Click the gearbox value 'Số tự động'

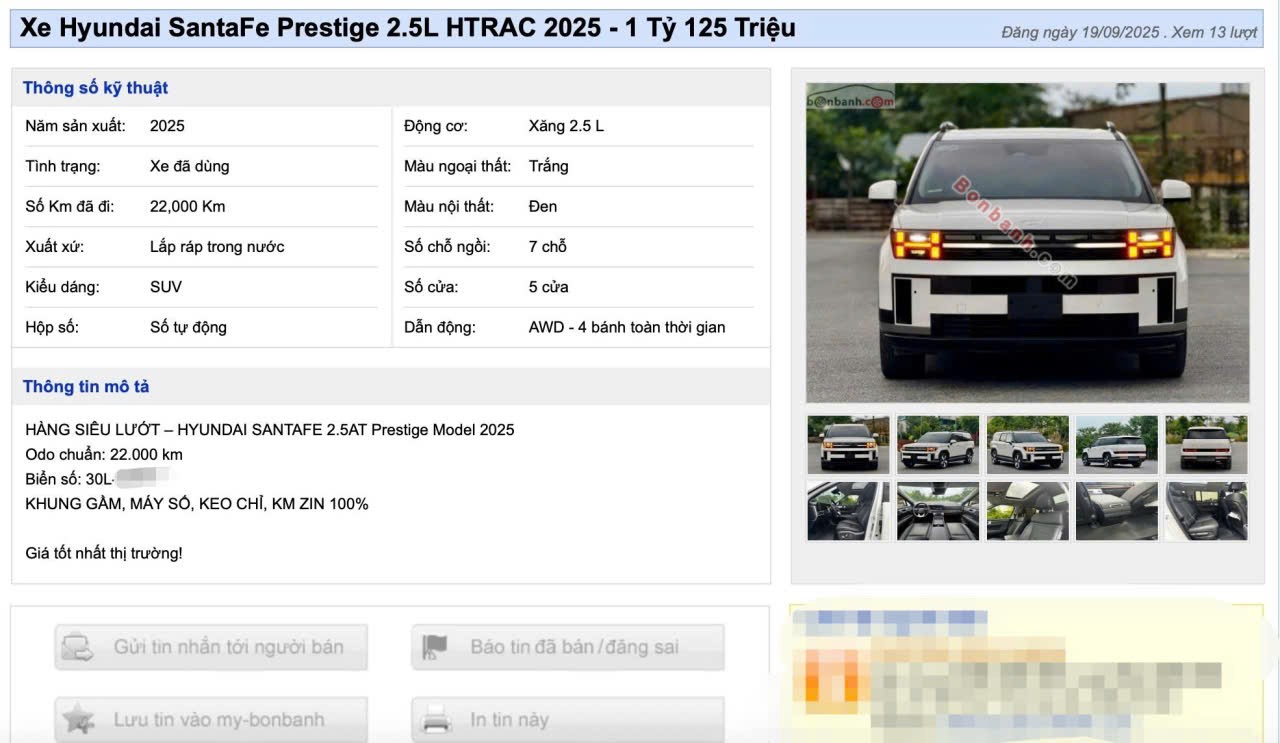[188, 327]
